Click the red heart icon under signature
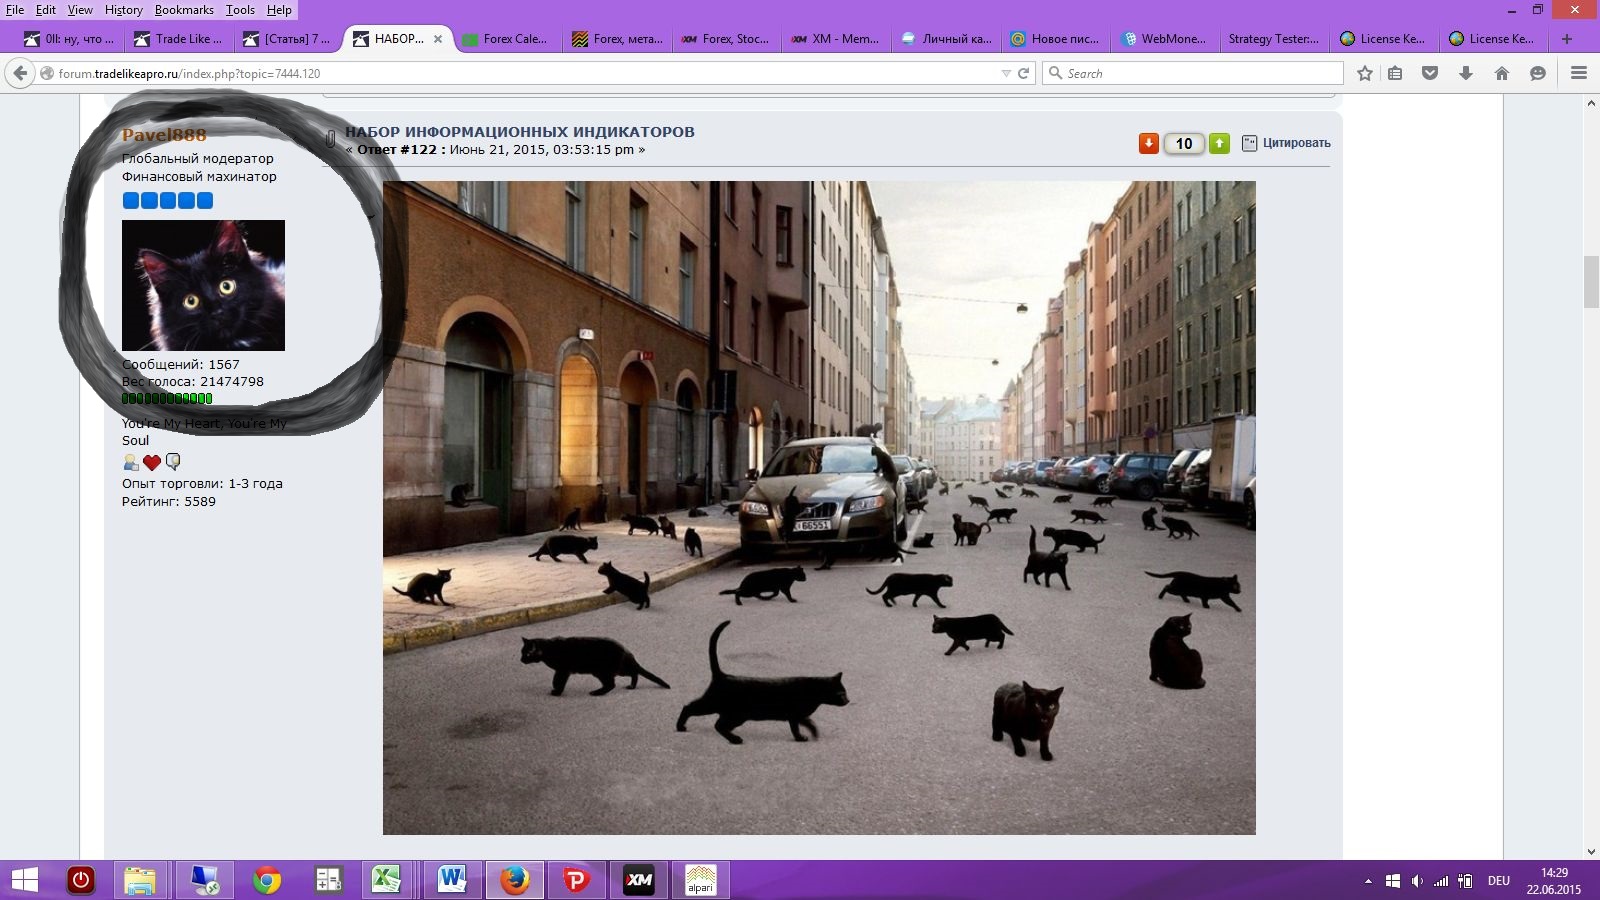The height and width of the screenshot is (900, 1600). click(152, 462)
